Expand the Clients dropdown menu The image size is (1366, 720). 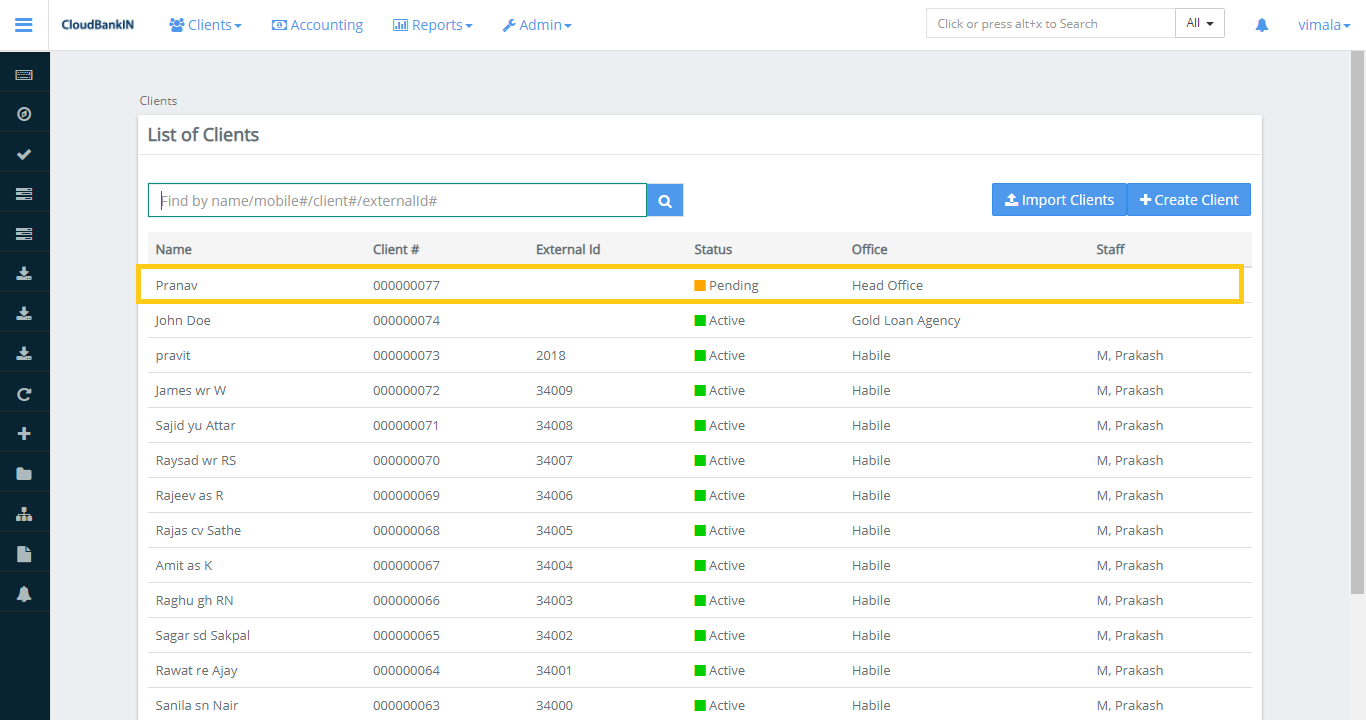tap(205, 25)
